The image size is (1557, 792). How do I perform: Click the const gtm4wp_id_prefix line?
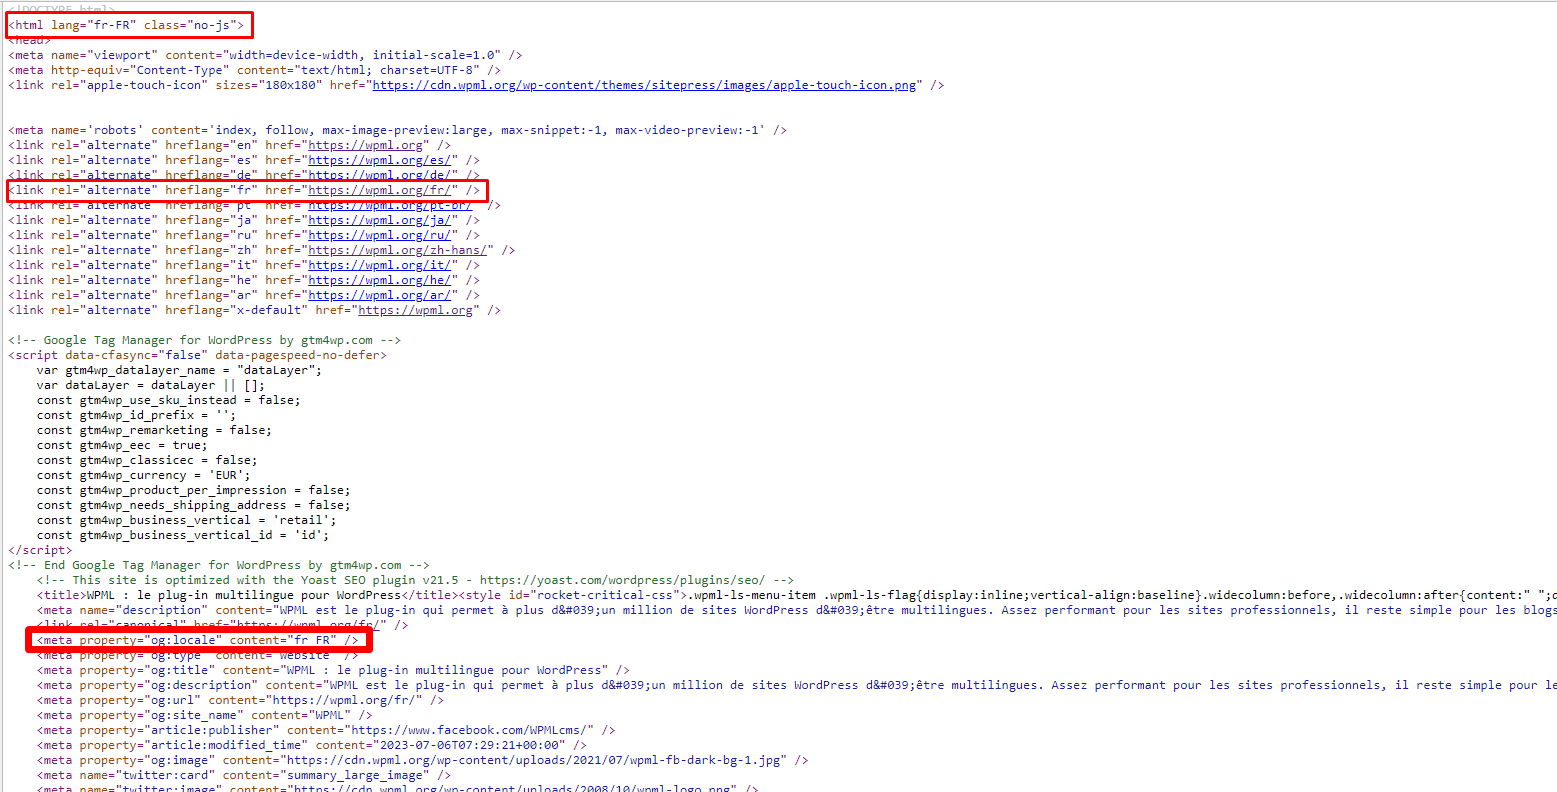136,415
